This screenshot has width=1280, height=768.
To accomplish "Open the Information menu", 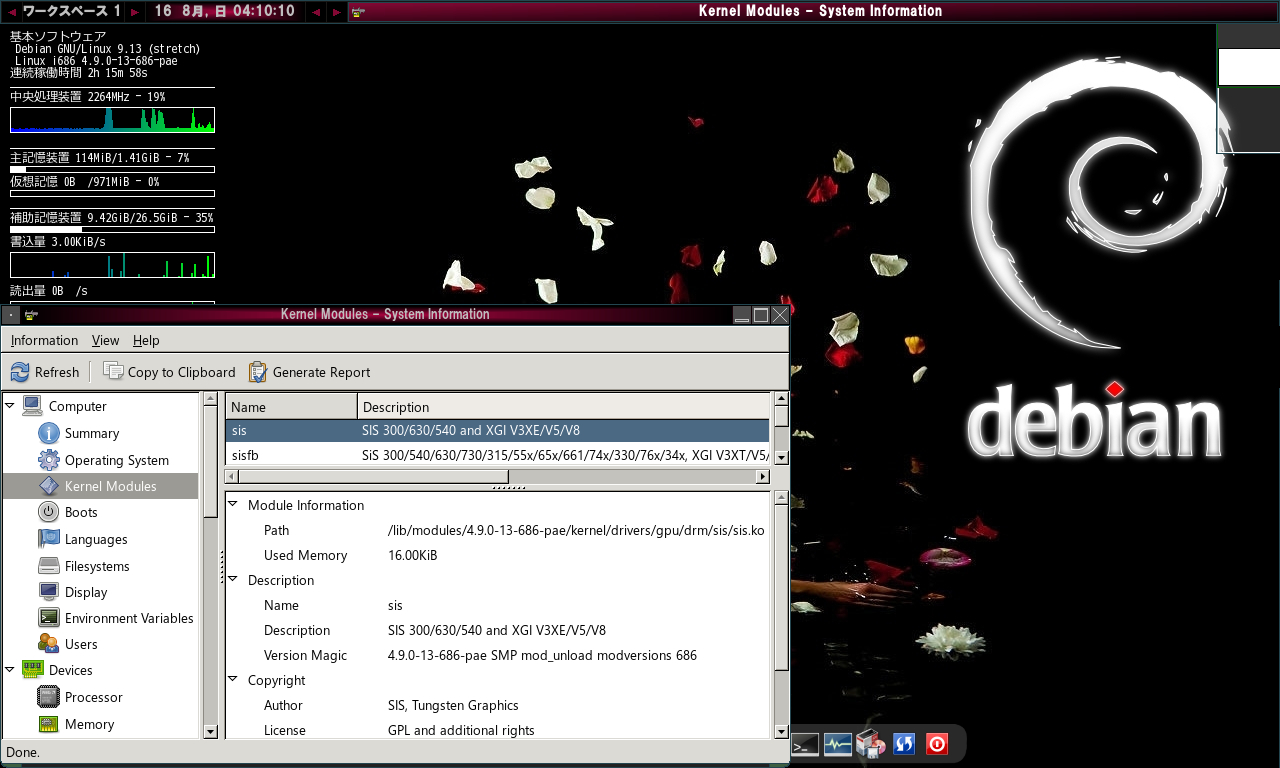I will tap(44, 340).
